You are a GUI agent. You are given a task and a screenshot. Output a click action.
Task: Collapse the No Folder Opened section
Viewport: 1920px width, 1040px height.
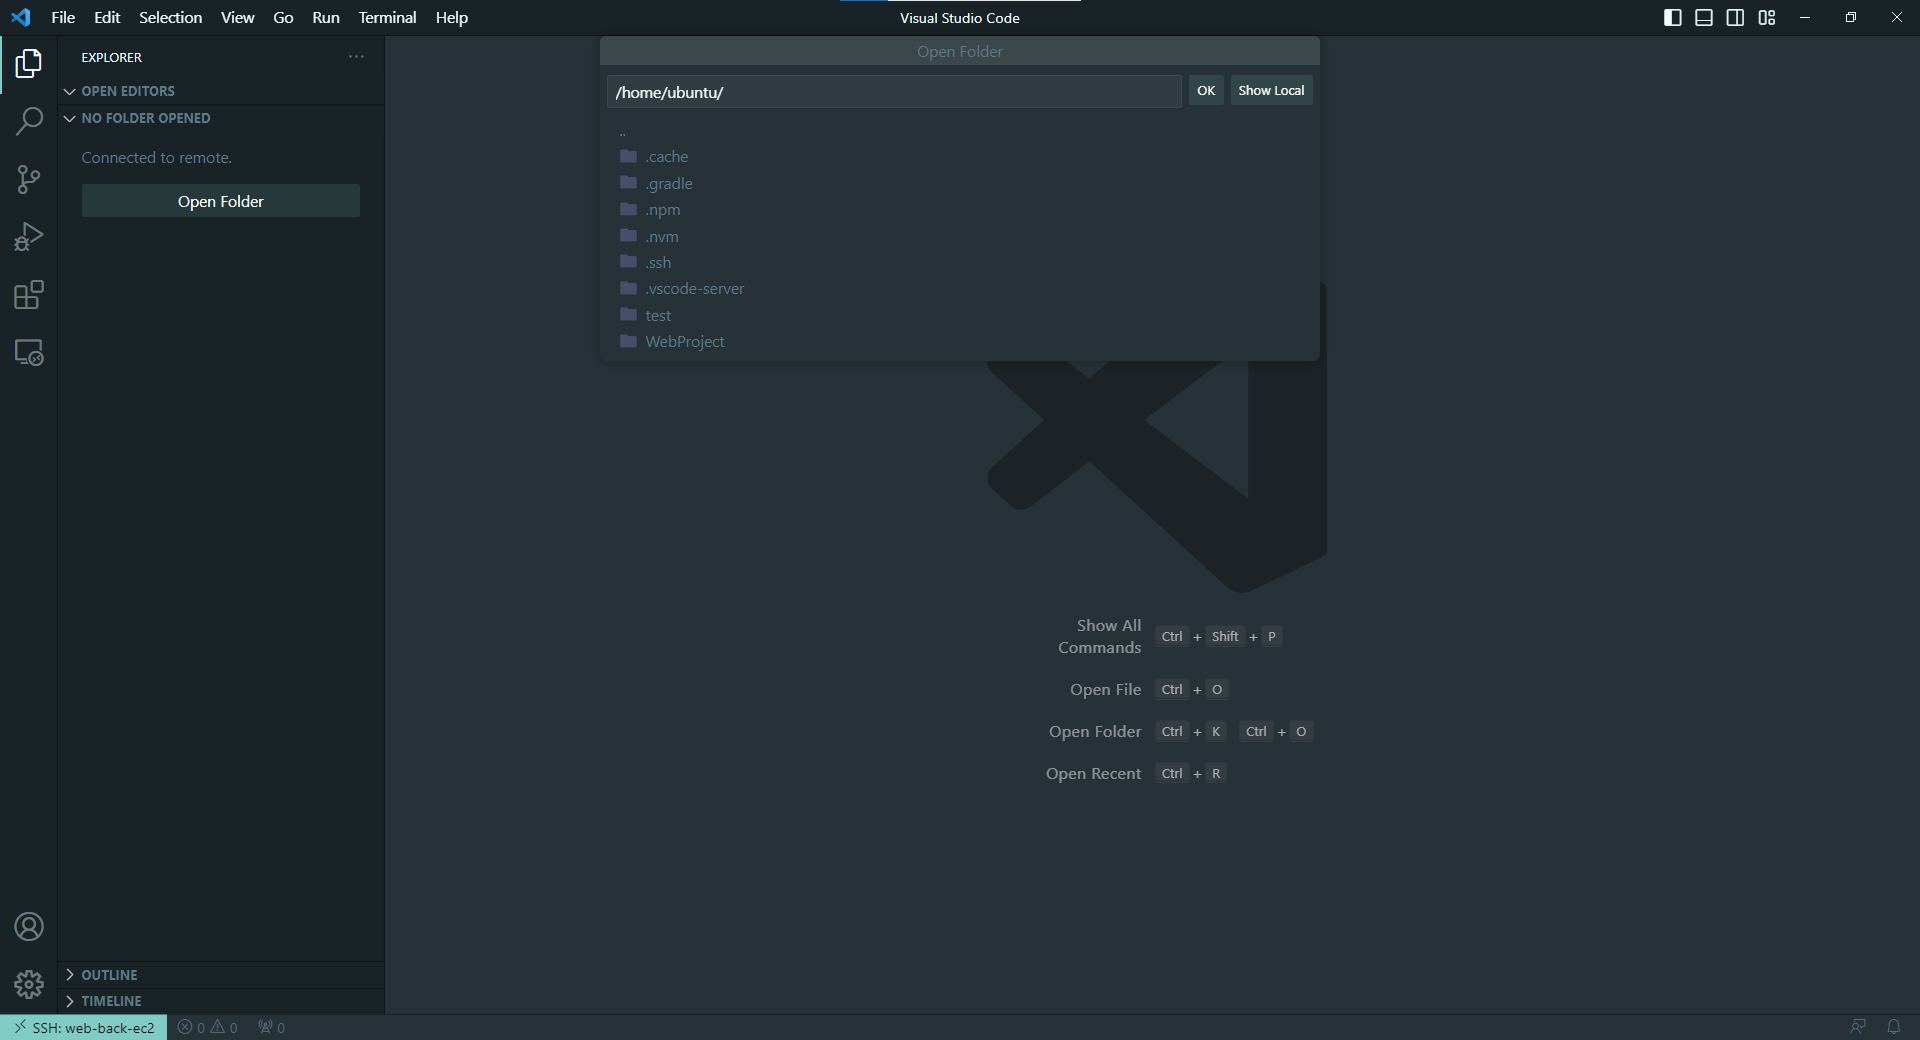pos(221,118)
